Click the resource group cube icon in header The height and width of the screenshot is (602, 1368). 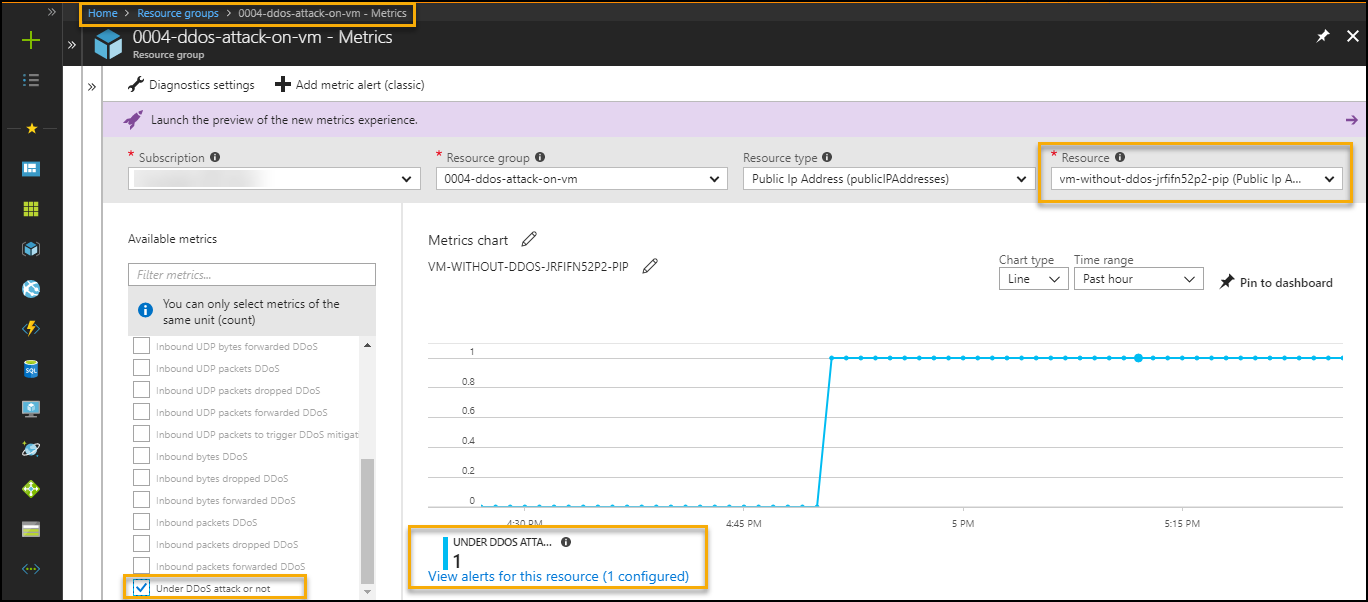[x=108, y=45]
